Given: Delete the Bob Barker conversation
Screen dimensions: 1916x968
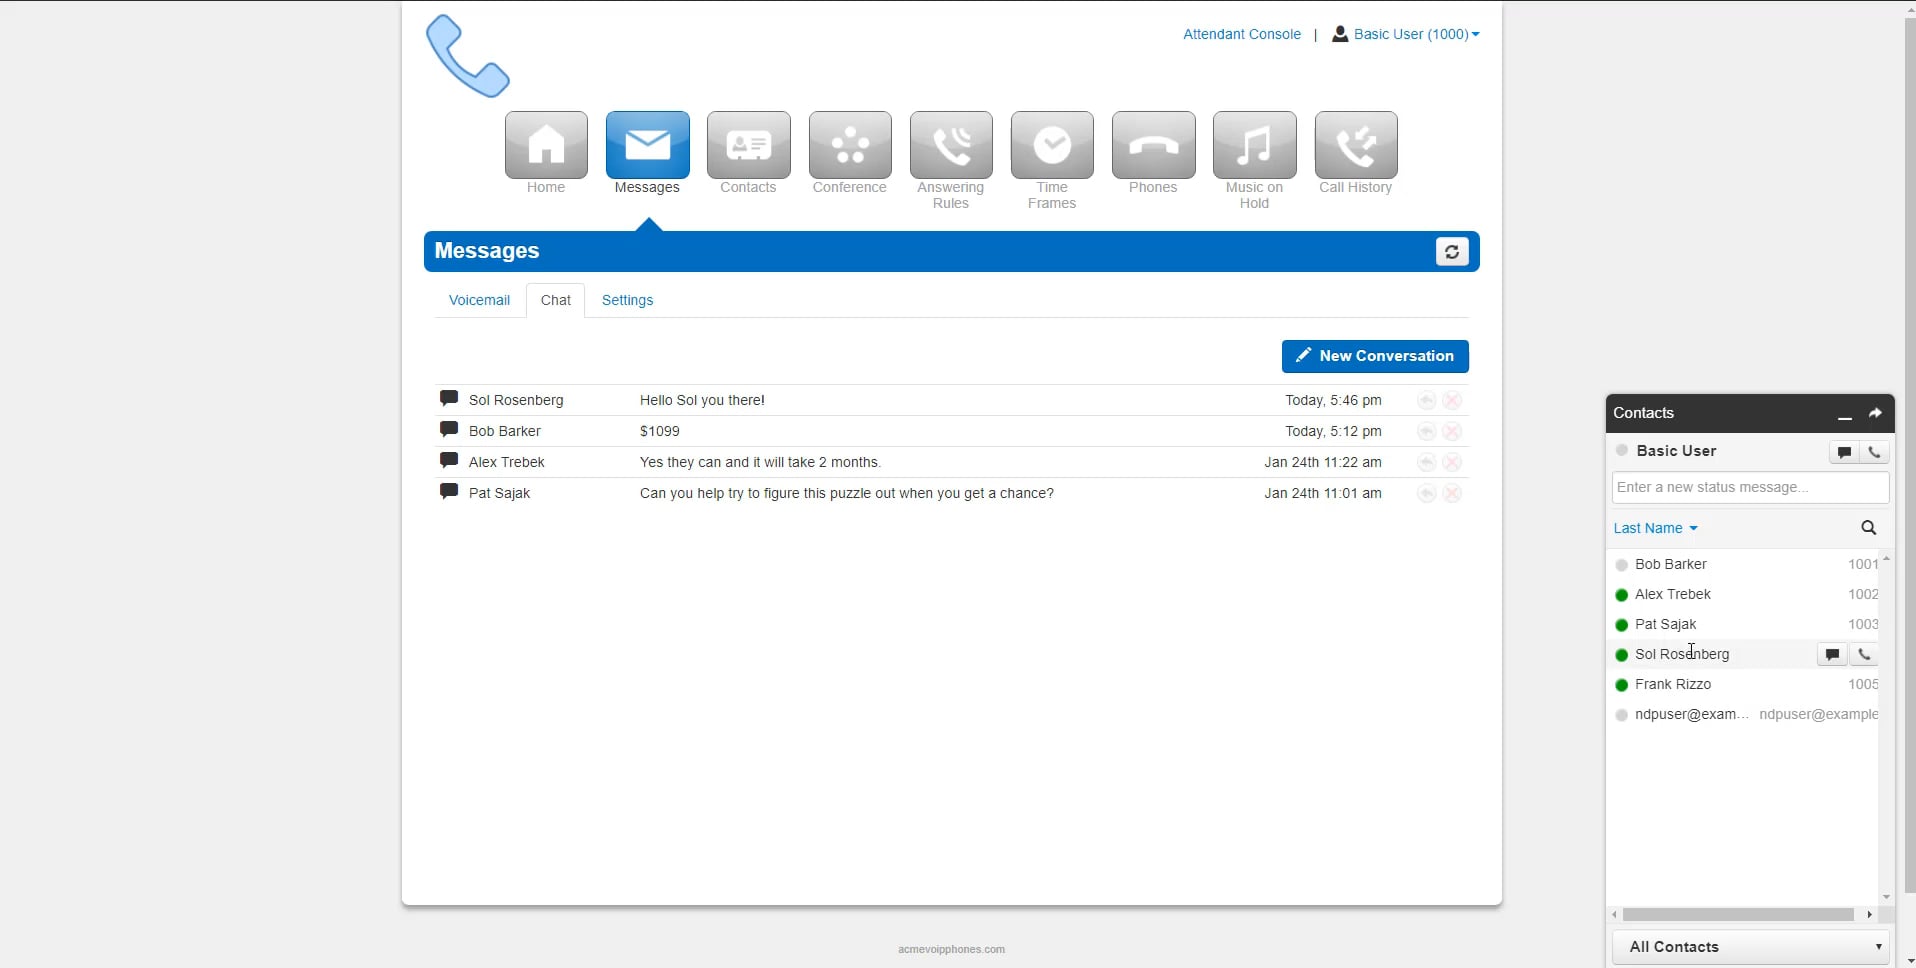Looking at the screenshot, I should click(1452, 431).
